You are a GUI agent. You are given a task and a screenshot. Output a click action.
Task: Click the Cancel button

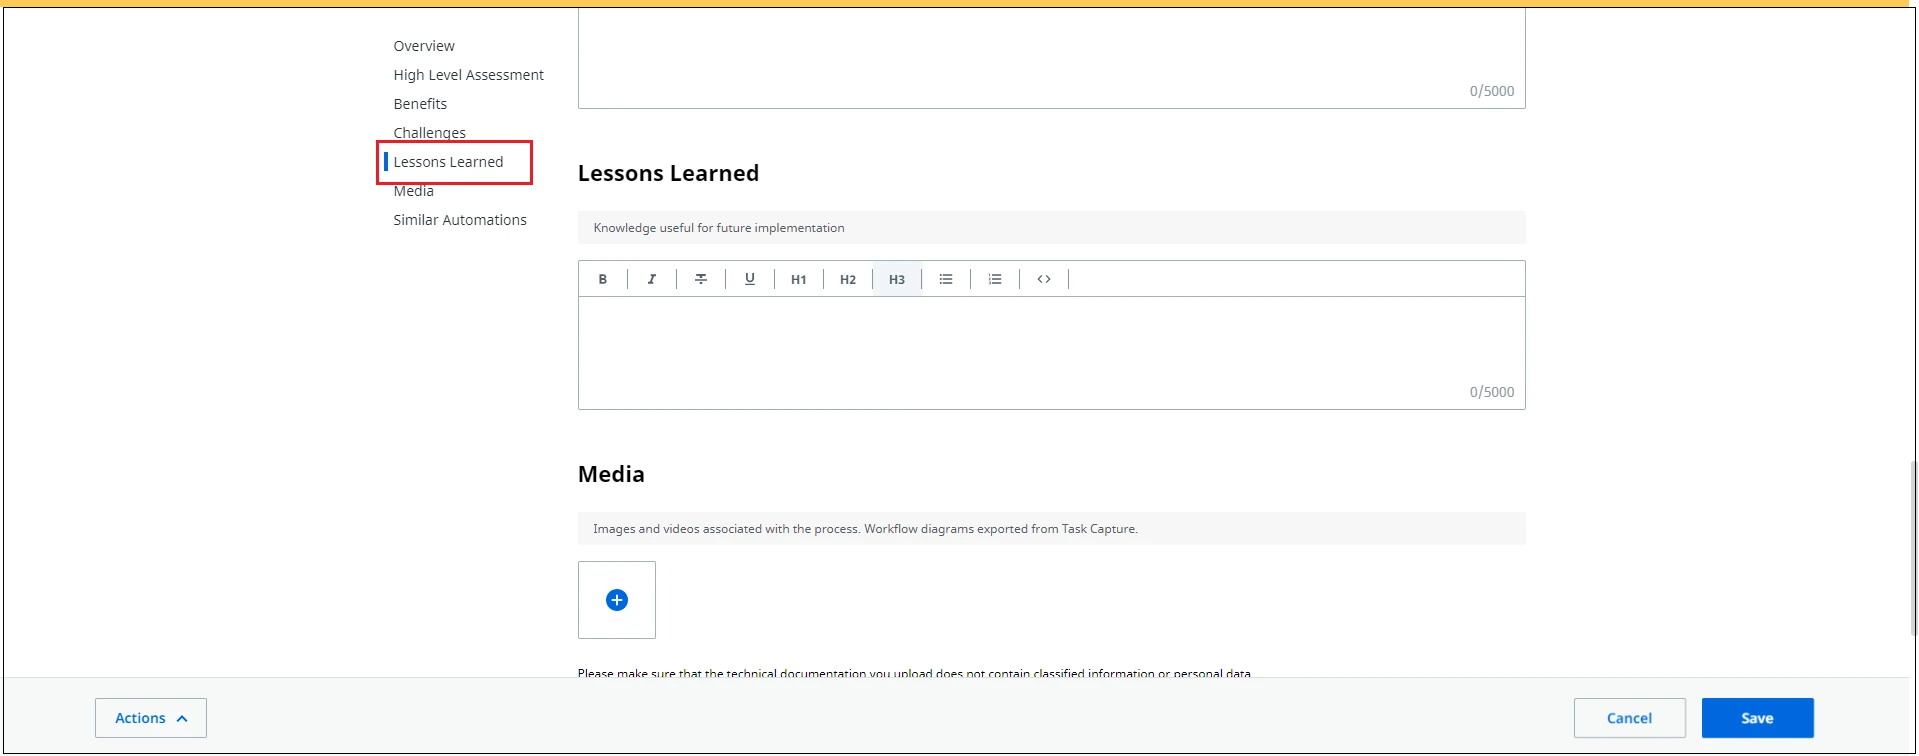point(1630,718)
